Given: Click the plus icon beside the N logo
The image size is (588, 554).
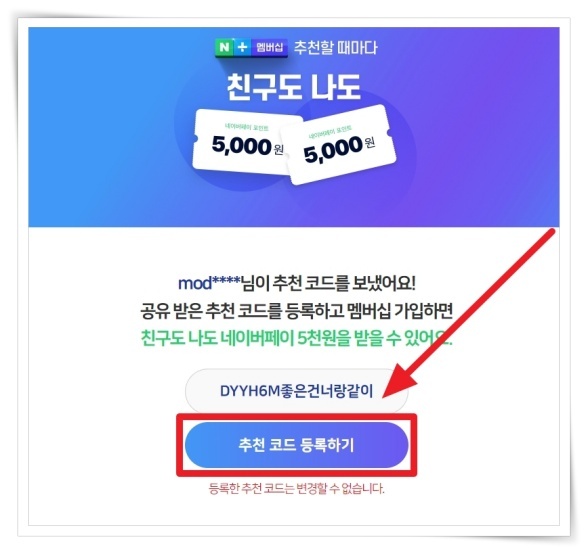Looking at the screenshot, I should (x=242, y=47).
